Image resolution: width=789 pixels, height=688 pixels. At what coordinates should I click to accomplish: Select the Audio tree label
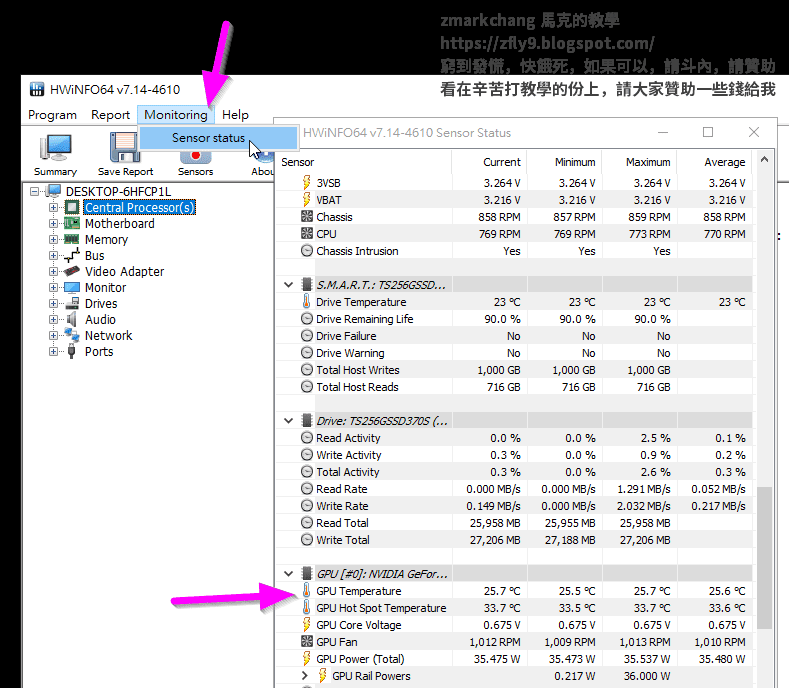tap(100, 320)
